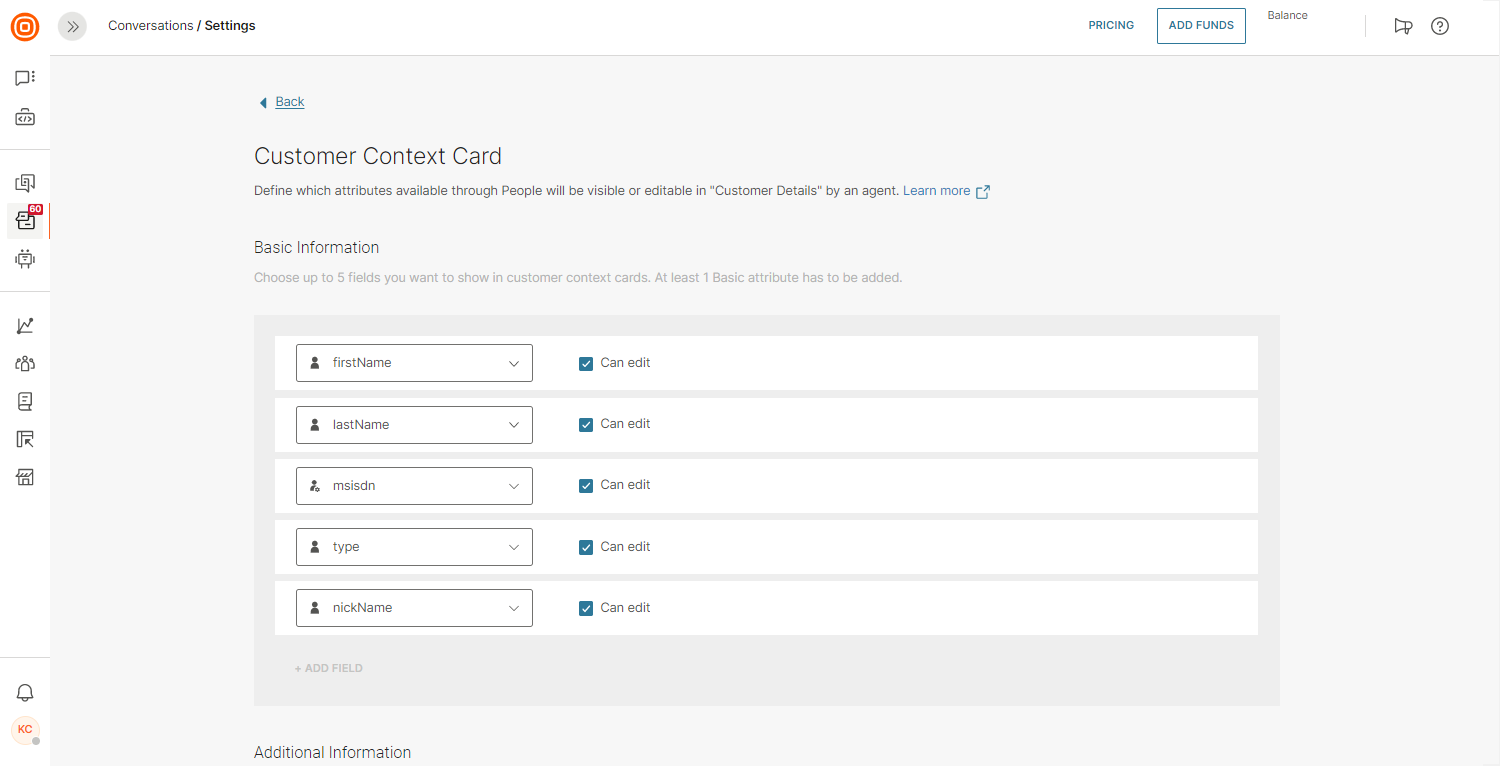Open the analytics chart icon
This screenshot has height=766, width=1500.
pyautogui.click(x=25, y=326)
